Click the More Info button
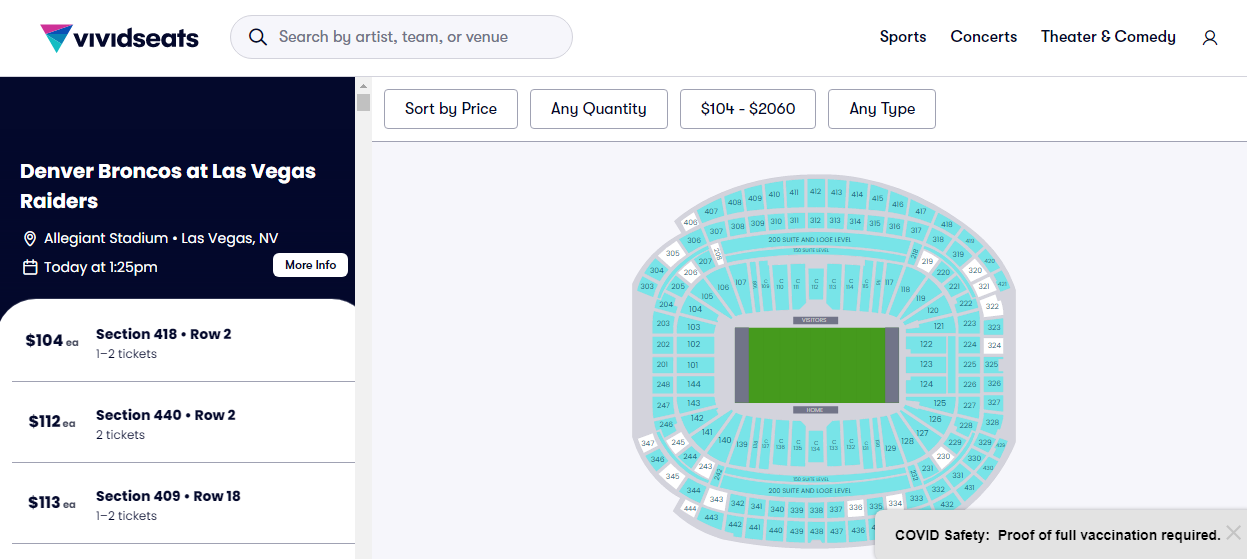1247x559 pixels. click(310, 265)
